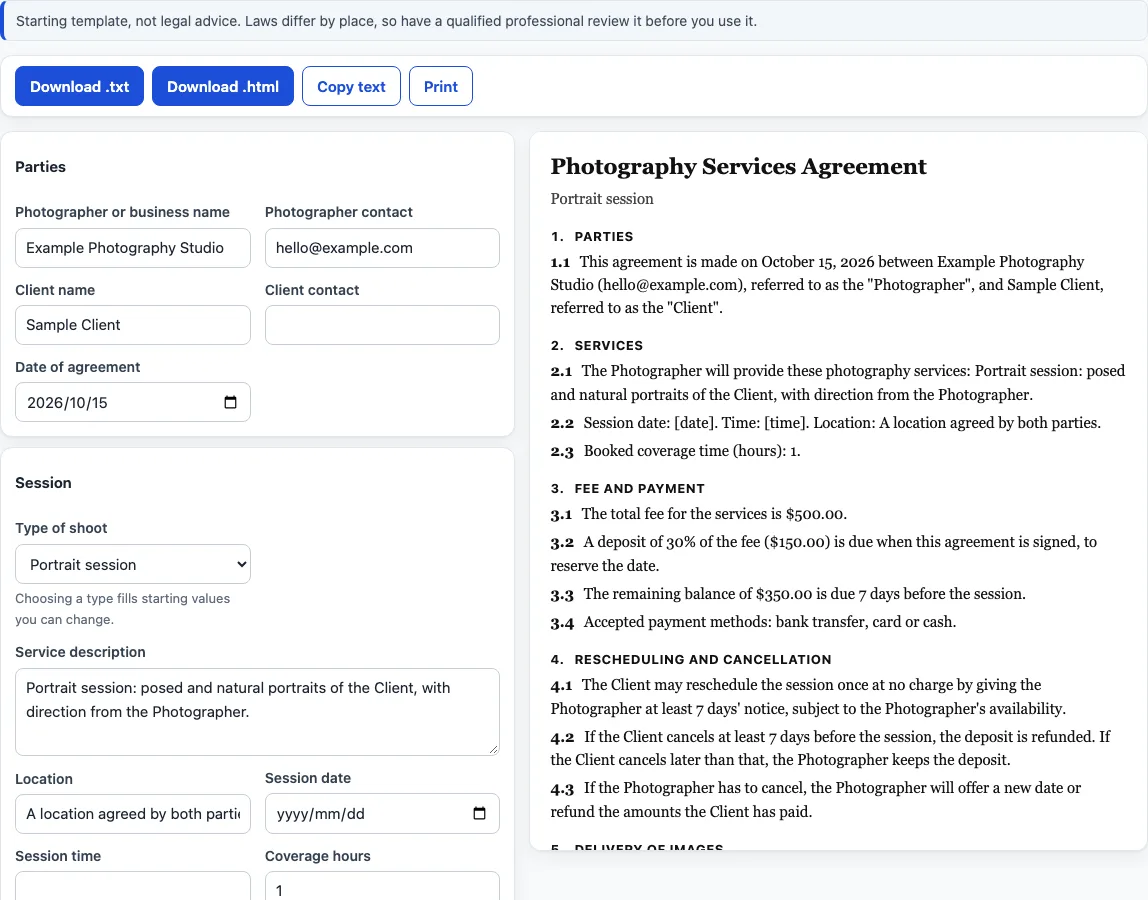This screenshot has height=900, width=1148.
Task: Expand the Type of shoot dropdown
Action: click(133, 564)
